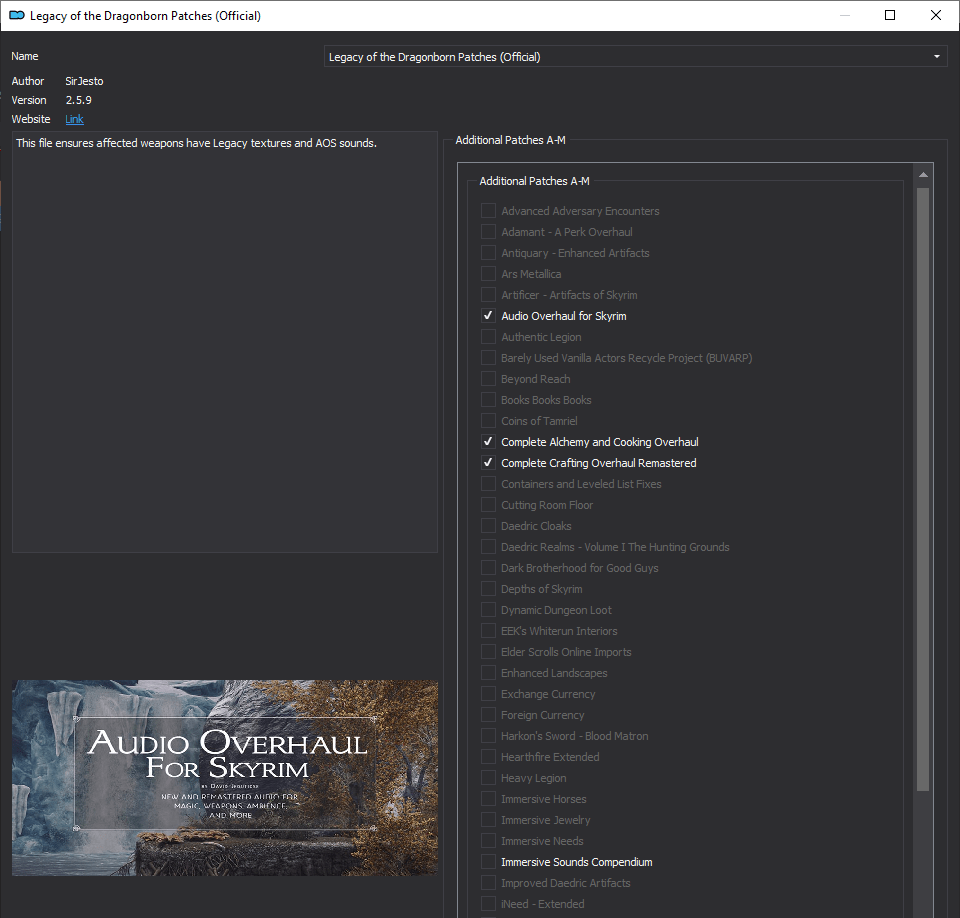Viewport: 960px width, 918px height.
Task: Enable Daedric Cloaks patch
Action: [x=488, y=526]
